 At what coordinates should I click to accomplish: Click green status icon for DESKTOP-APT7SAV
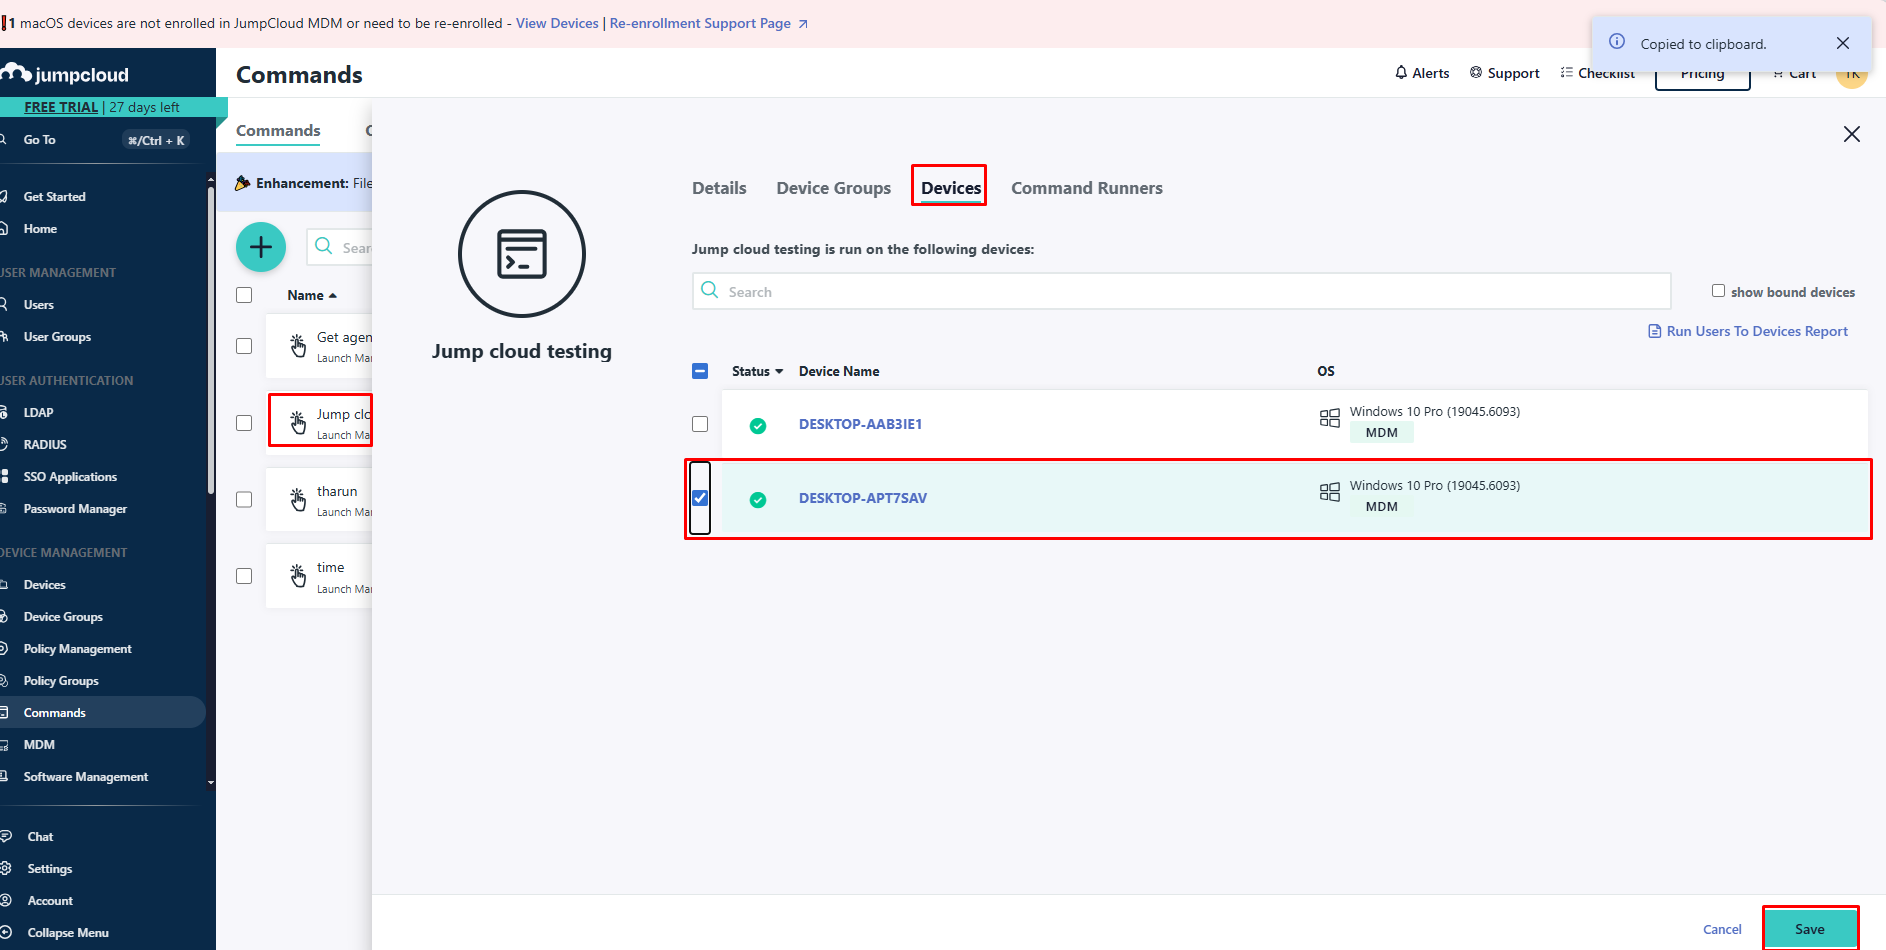pyautogui.click(x=758, y=499)
